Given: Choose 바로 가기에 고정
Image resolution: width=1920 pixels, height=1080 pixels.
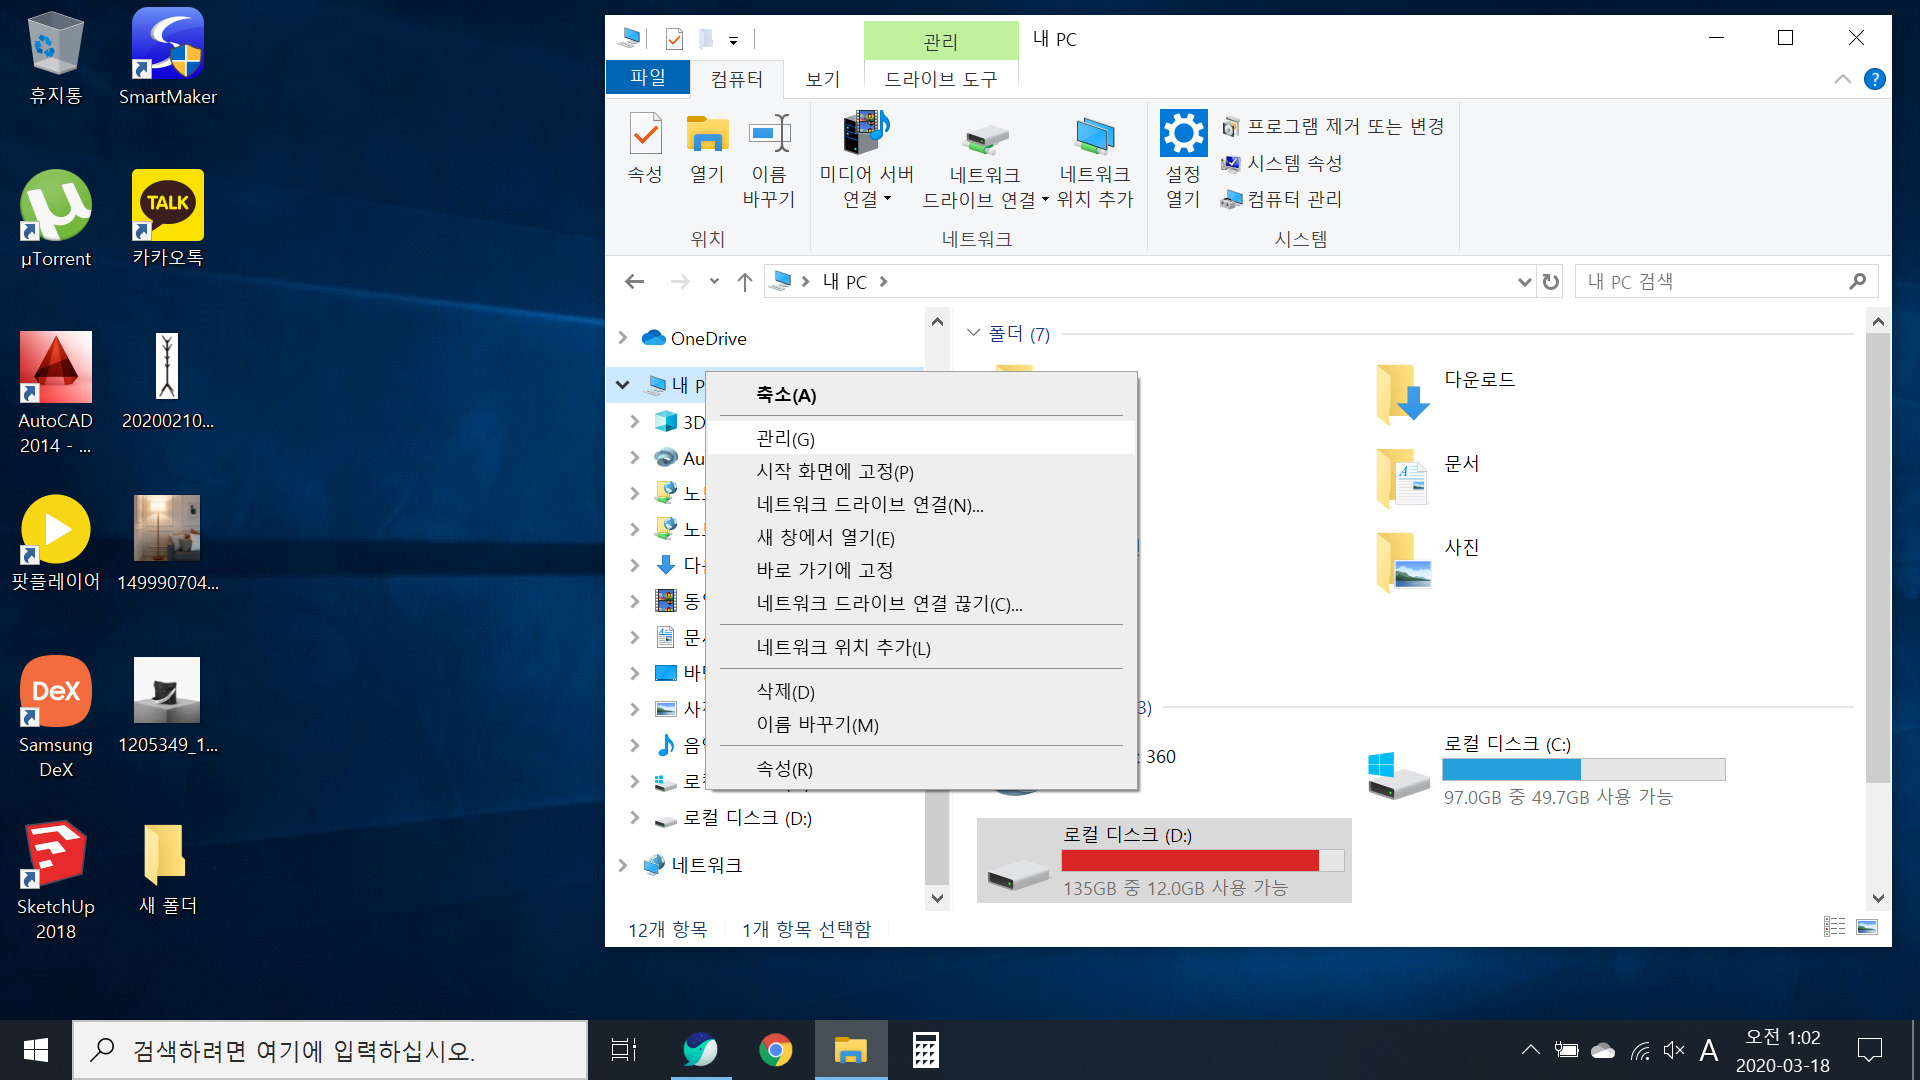Looking at the screenshot, I should (921, 571).
